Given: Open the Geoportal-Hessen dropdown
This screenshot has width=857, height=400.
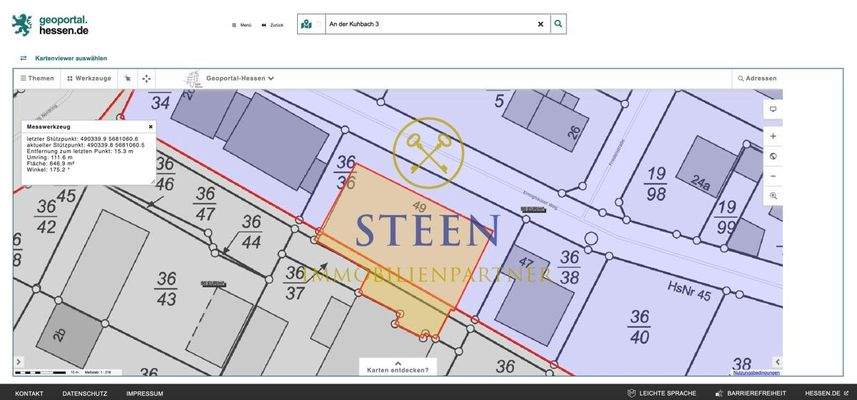Looking at the screenshot, I should point(240,78).
